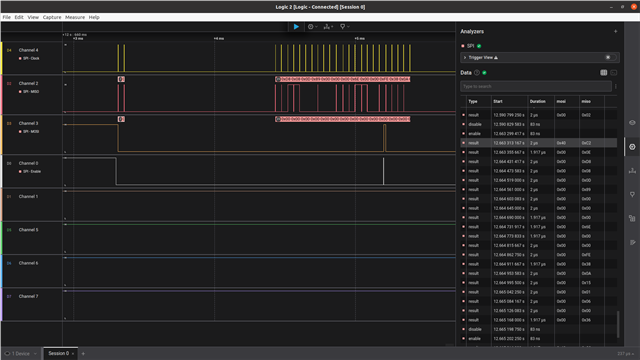Click the SPI - MISO label under Channel 2
The image size is (640, 360).
31,91
